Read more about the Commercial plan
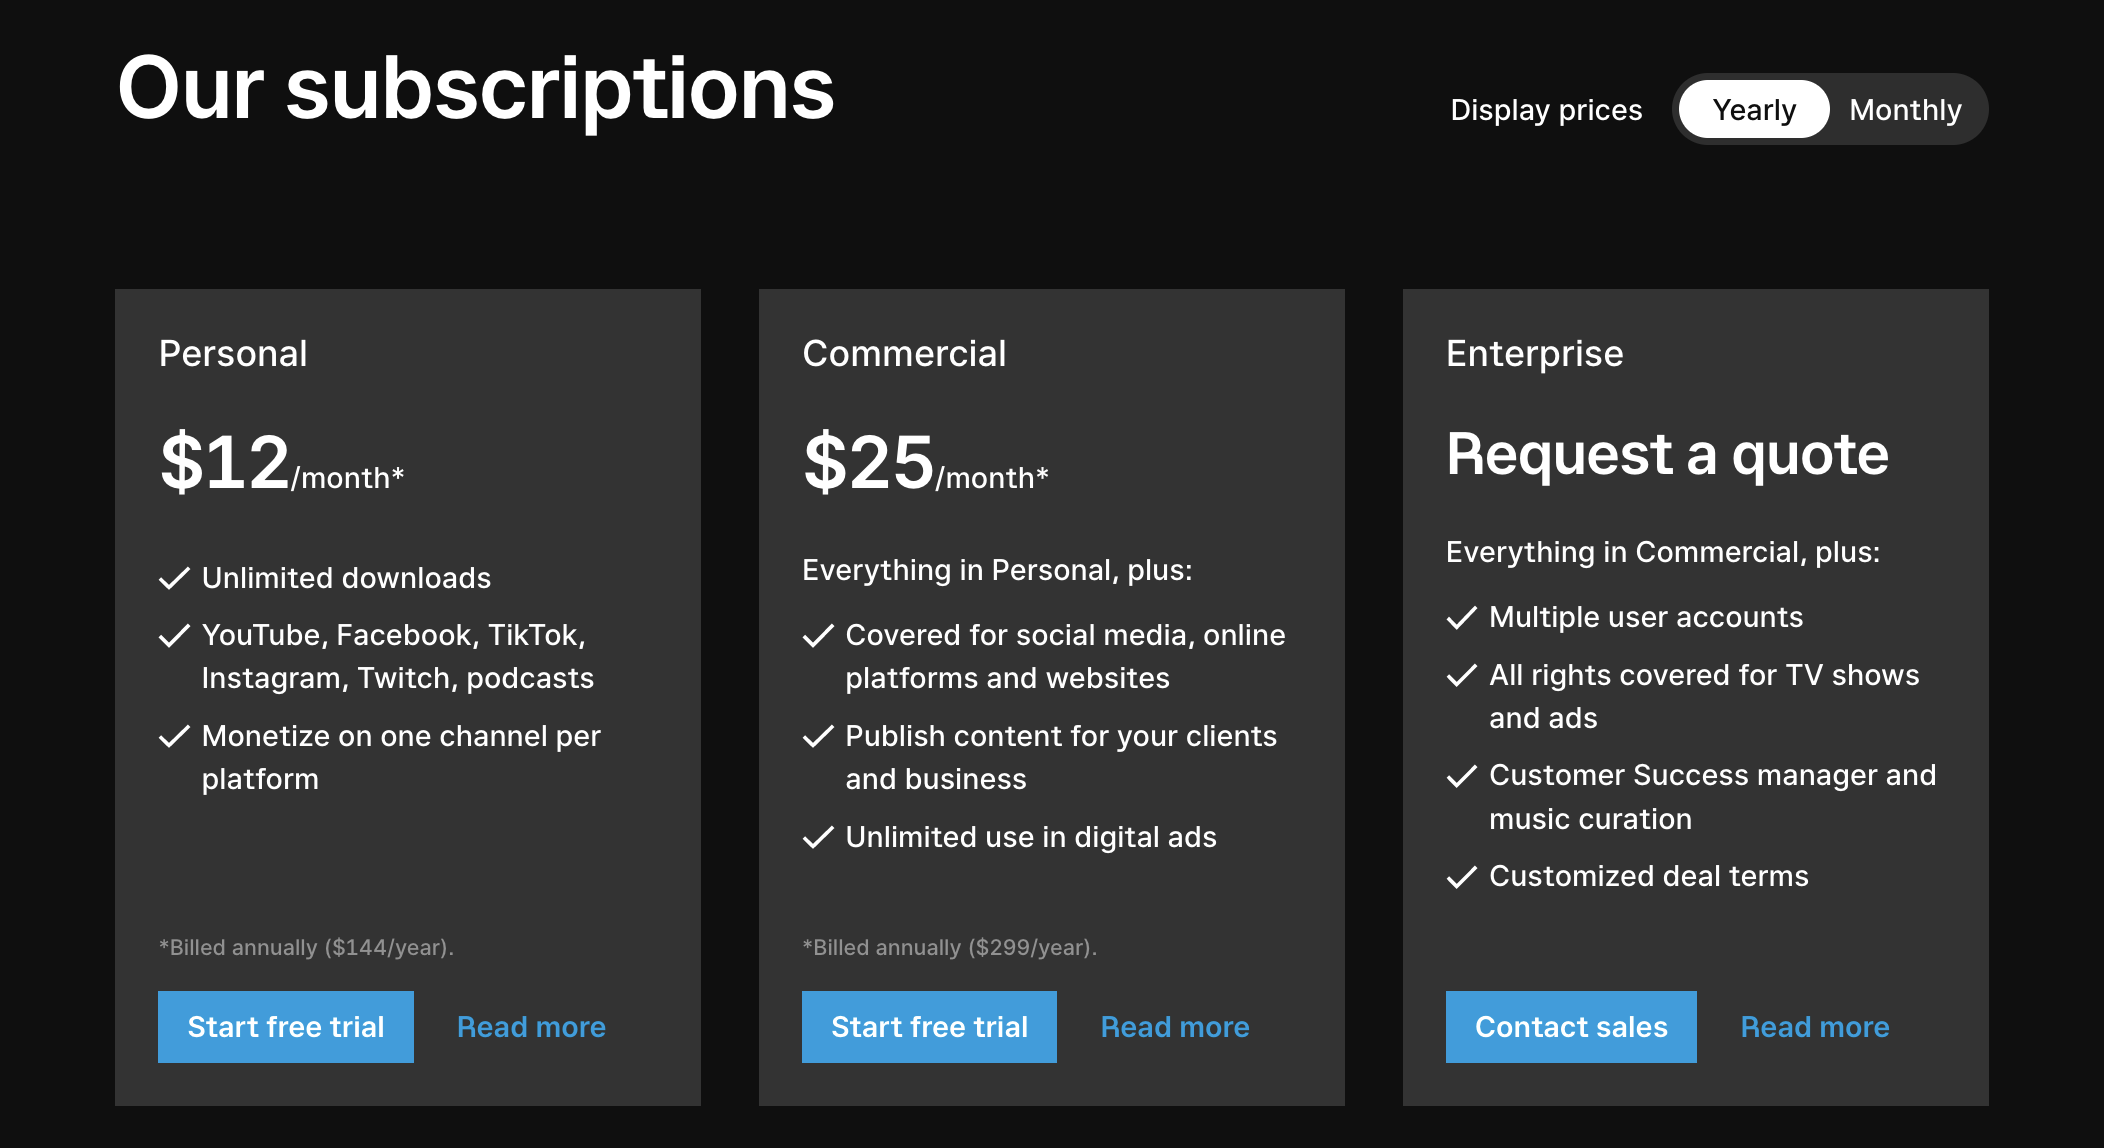2104x1148 pixels. tap(1175, 1027)
